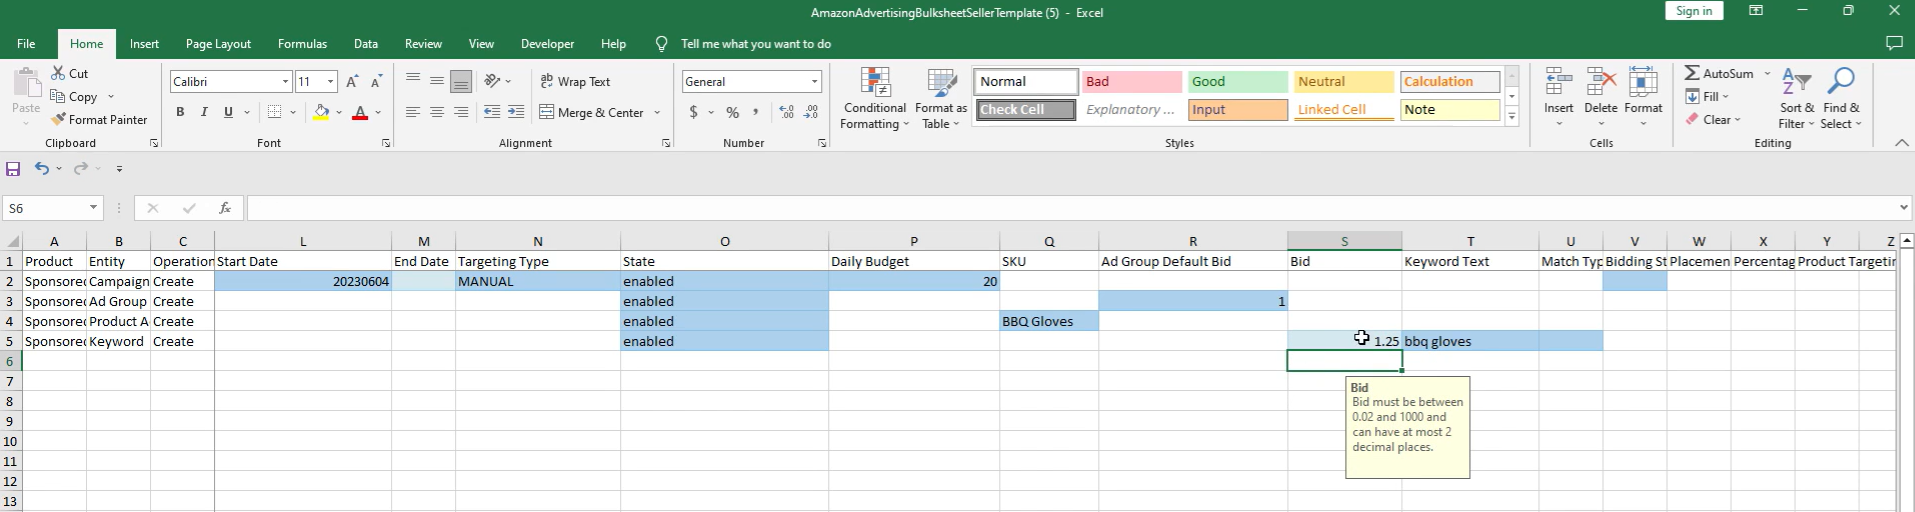Switch to the Data tab

click(366, 43)
